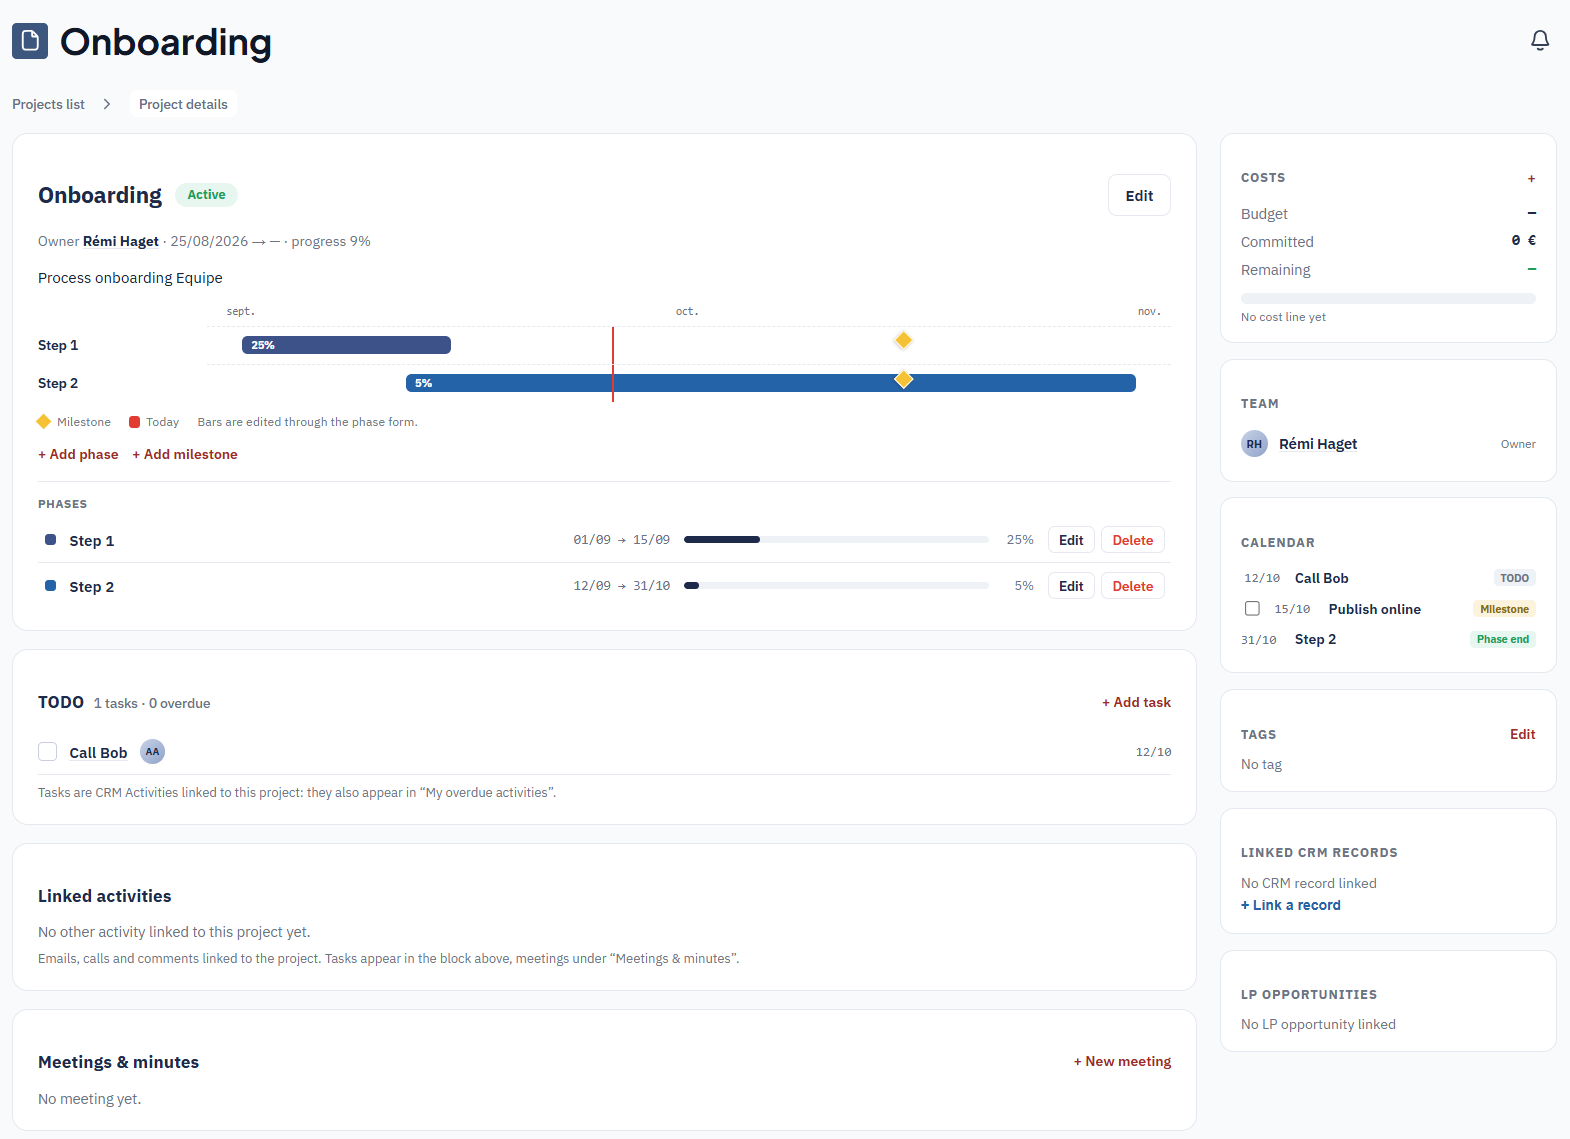Click the Step 2 phase name in Phases list
Viewport: 1570px width, 1139px height.
tap(91, 587)
